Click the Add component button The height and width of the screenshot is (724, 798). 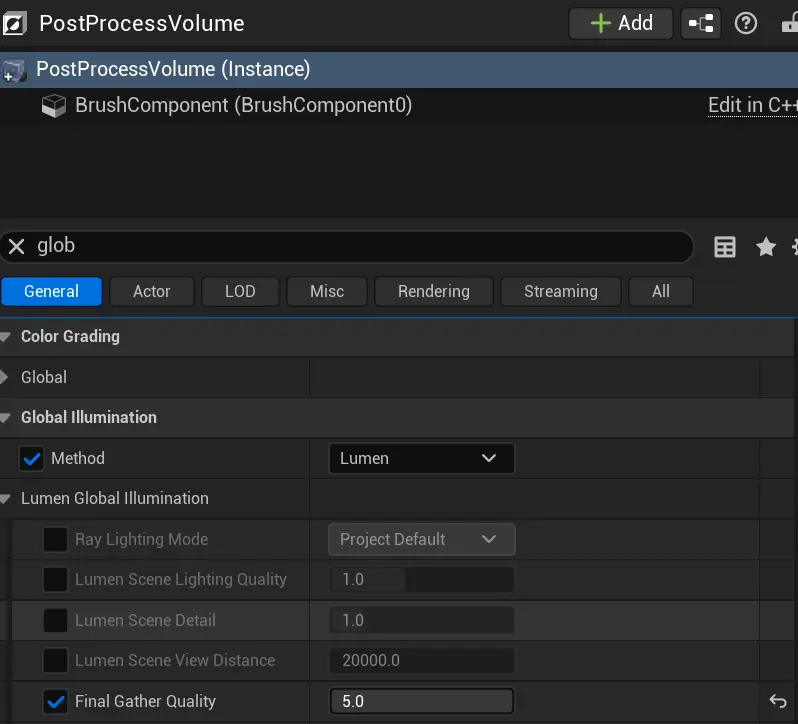pos(621,23)
